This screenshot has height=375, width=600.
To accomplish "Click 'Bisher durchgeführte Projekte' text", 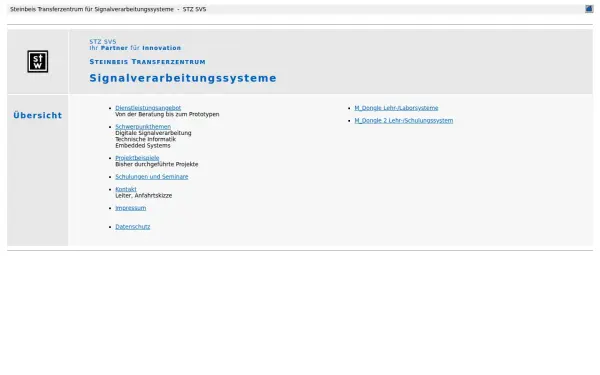I will 157,164.
